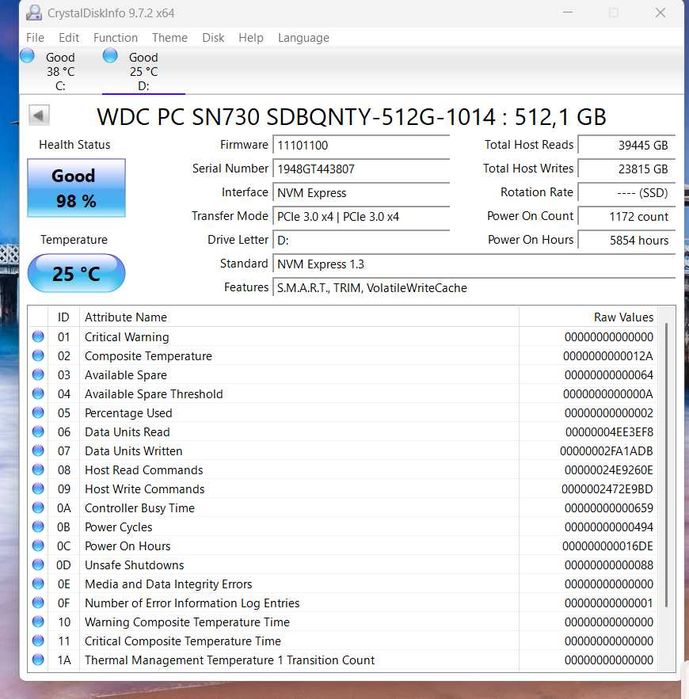Go to previous disk with back arrow
The width and height of the screenshot is (689, 699).
tap(39, 116)
